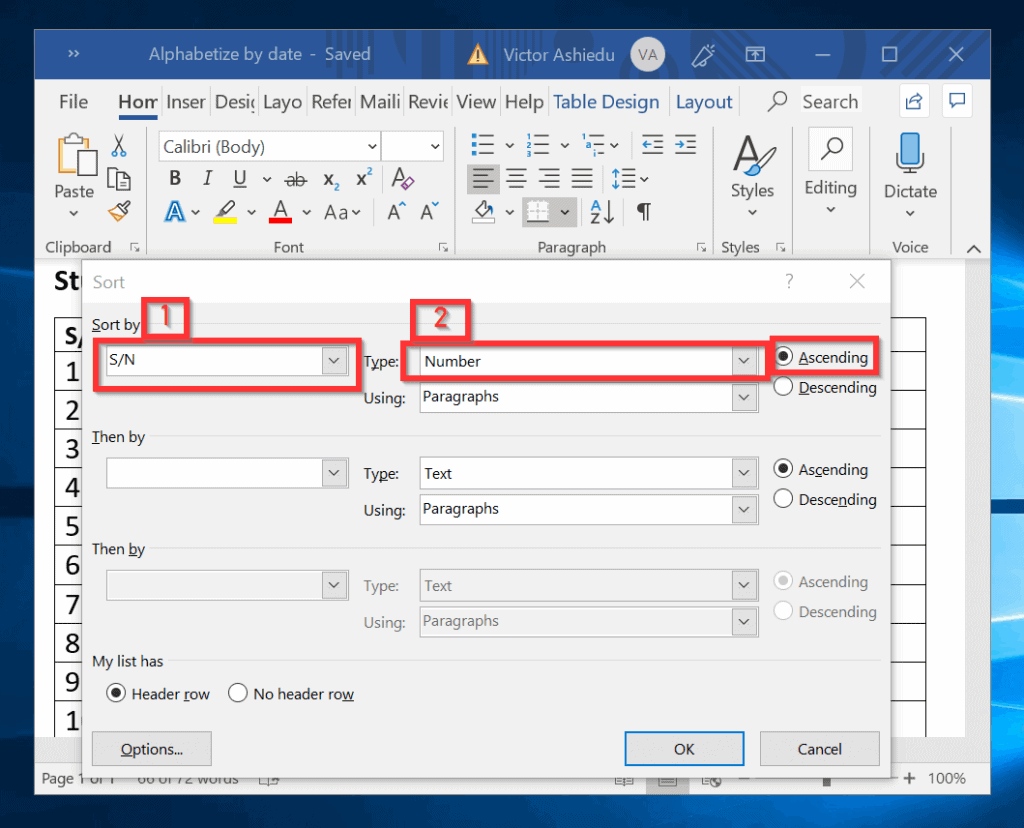Open Text Effects icon
1024x828 pixels.
tap(174, 212)
